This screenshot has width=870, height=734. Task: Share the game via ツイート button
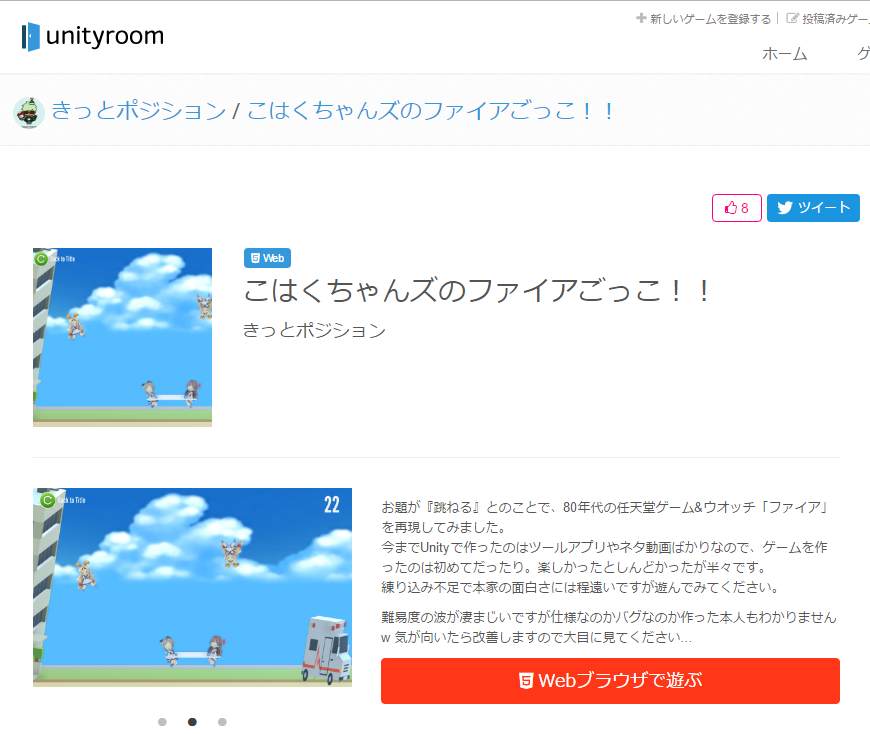pyautogui.click(x=813, y=208)
